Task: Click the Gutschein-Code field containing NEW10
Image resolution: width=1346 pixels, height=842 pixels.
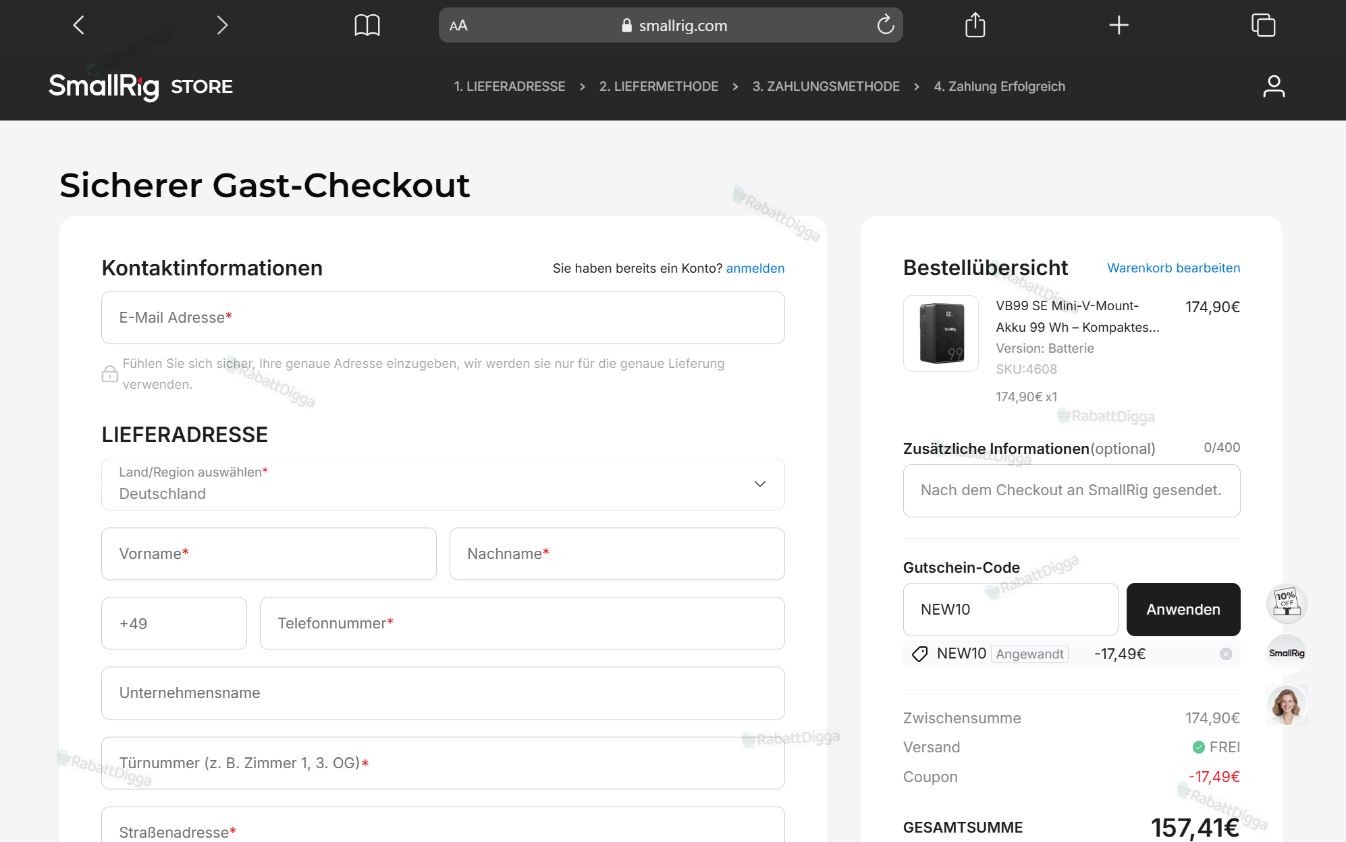Action: point(1010,609)
